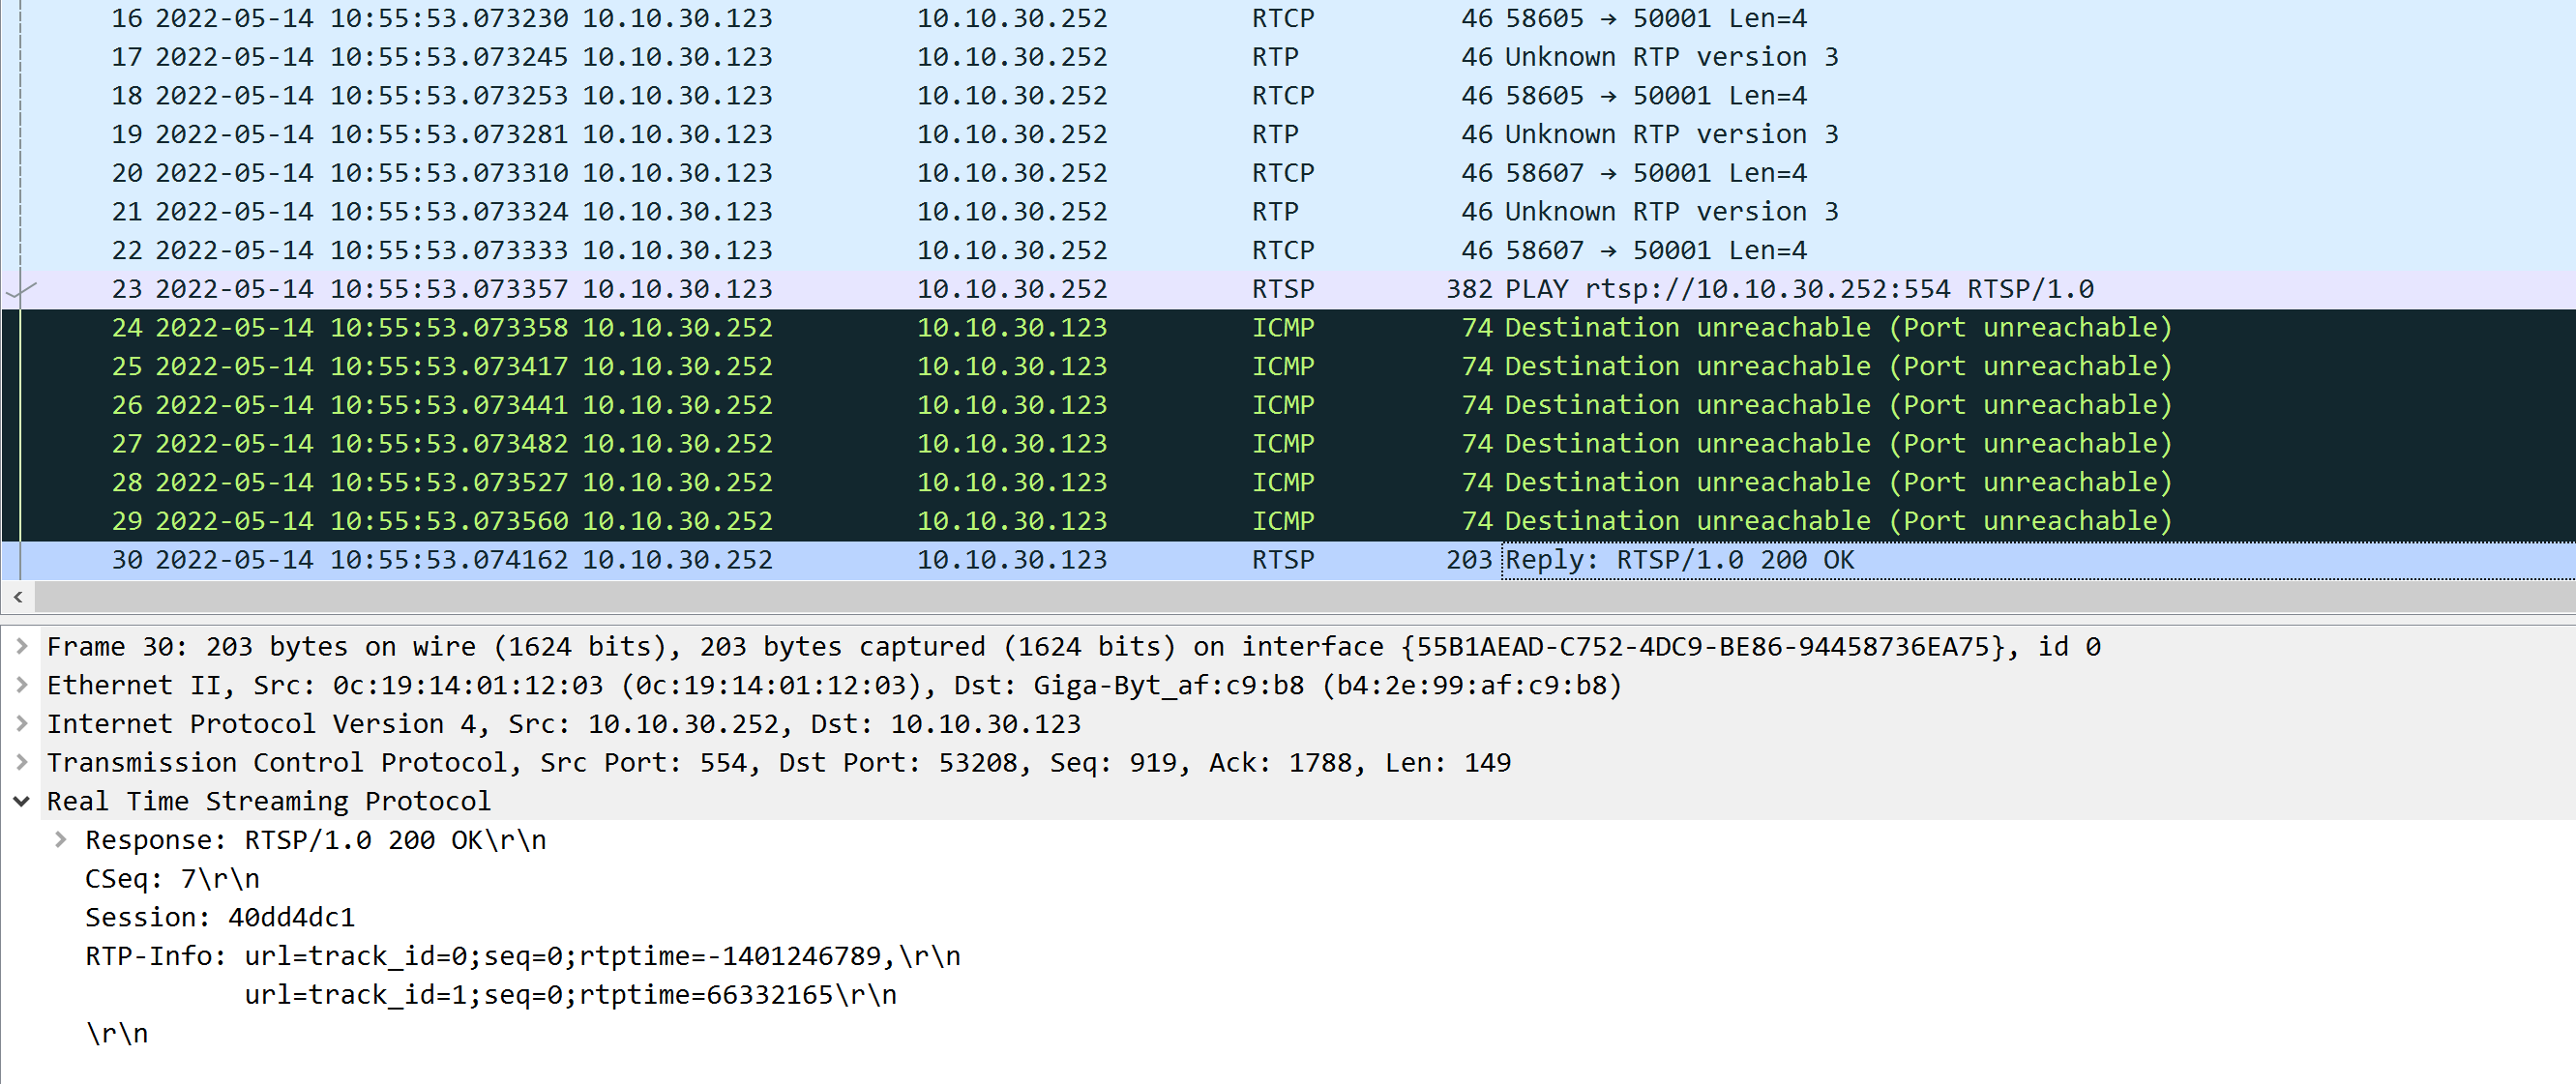
Task: Expand the Ethernet II tree row
Action: pyautogui.click(x=21, y=685)
